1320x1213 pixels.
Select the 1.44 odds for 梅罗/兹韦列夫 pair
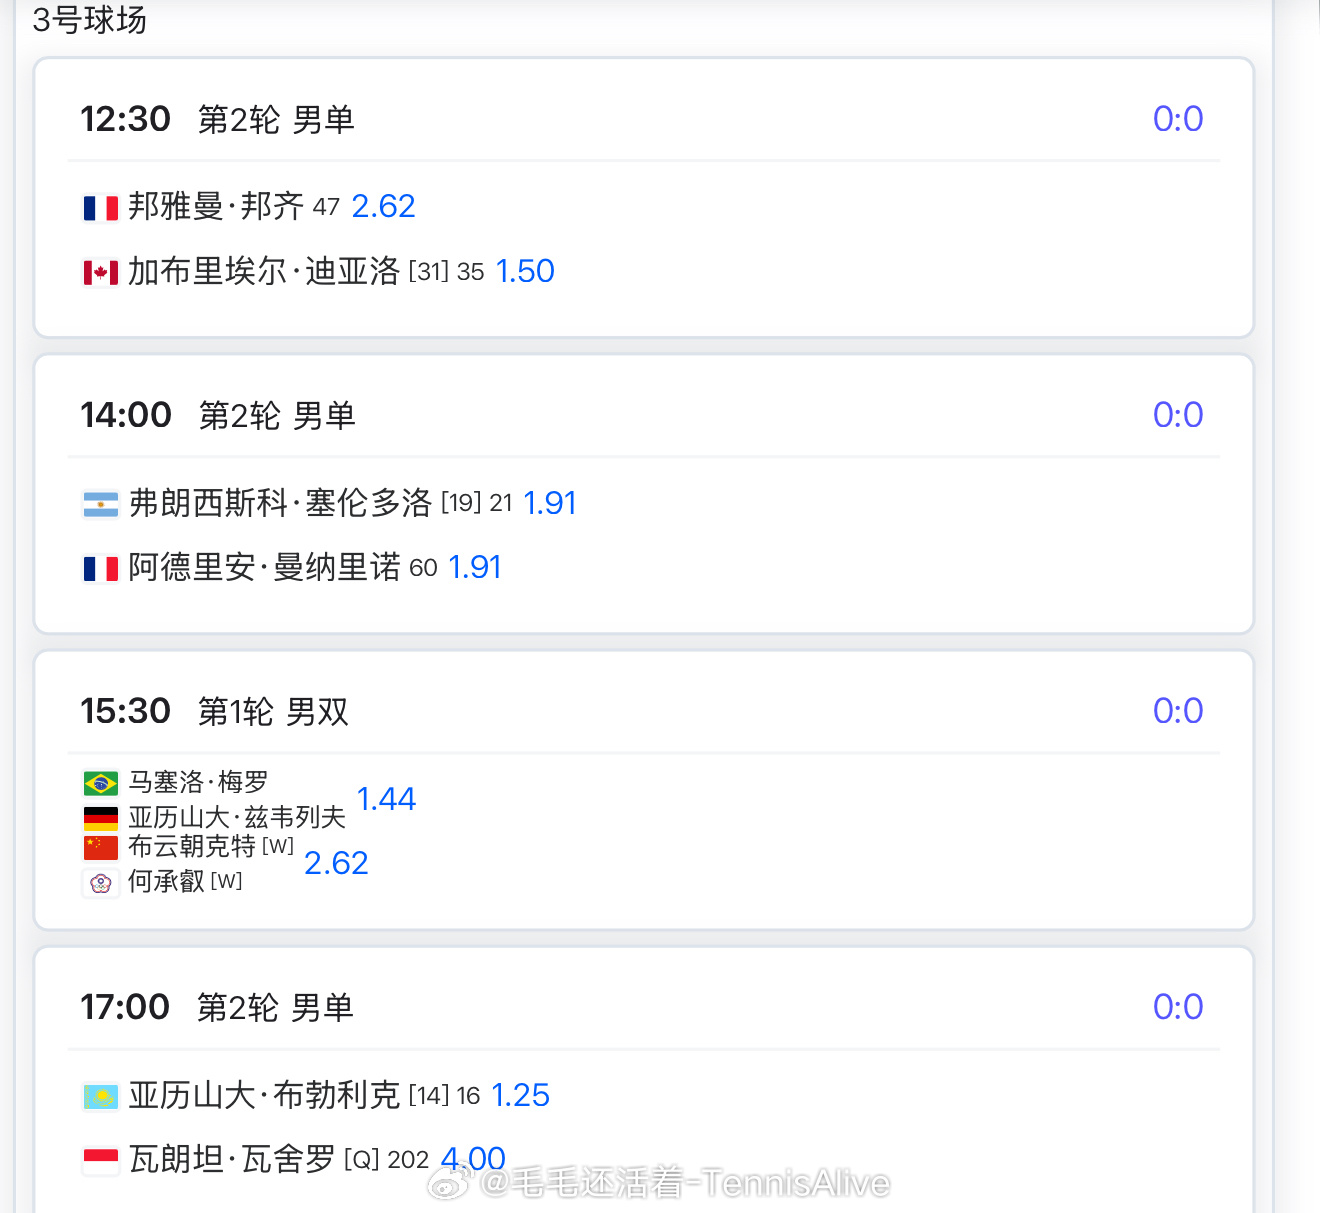coord(386,799)
